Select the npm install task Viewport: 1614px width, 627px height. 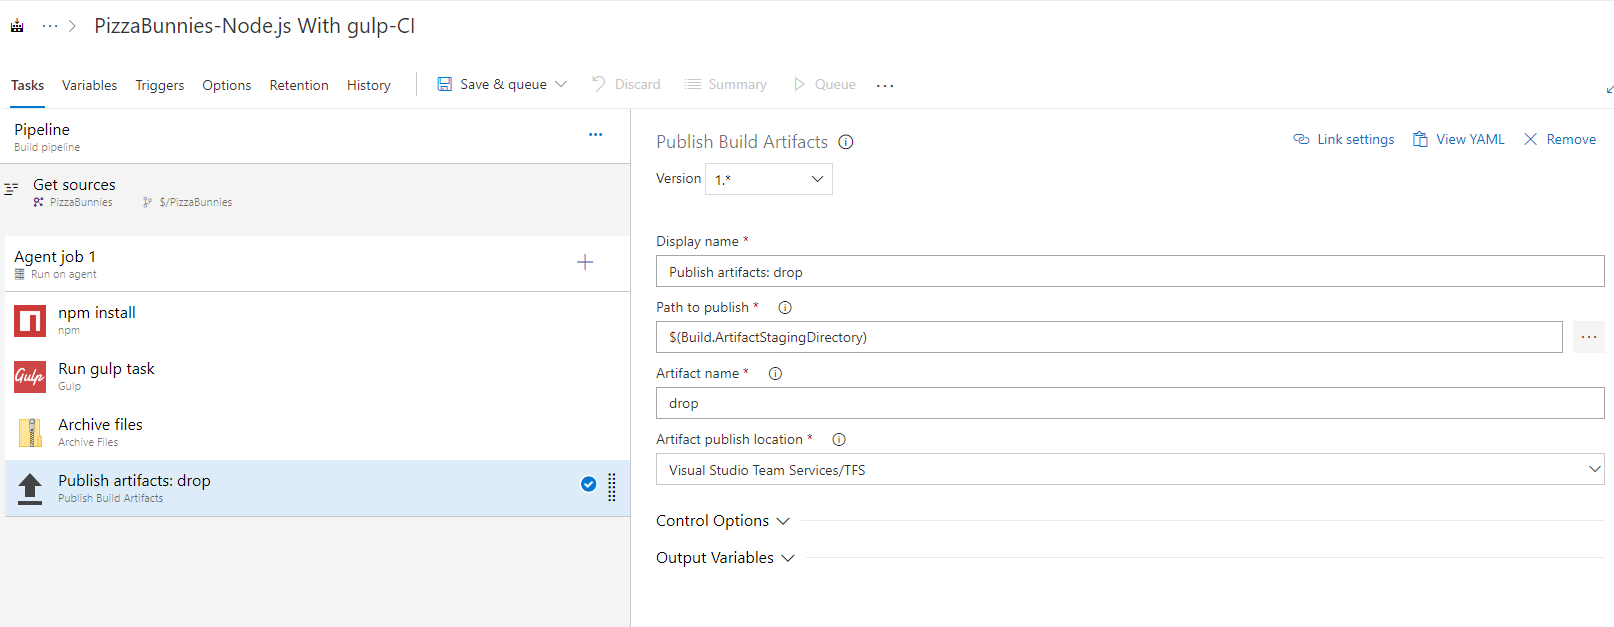tap(317, 320)
